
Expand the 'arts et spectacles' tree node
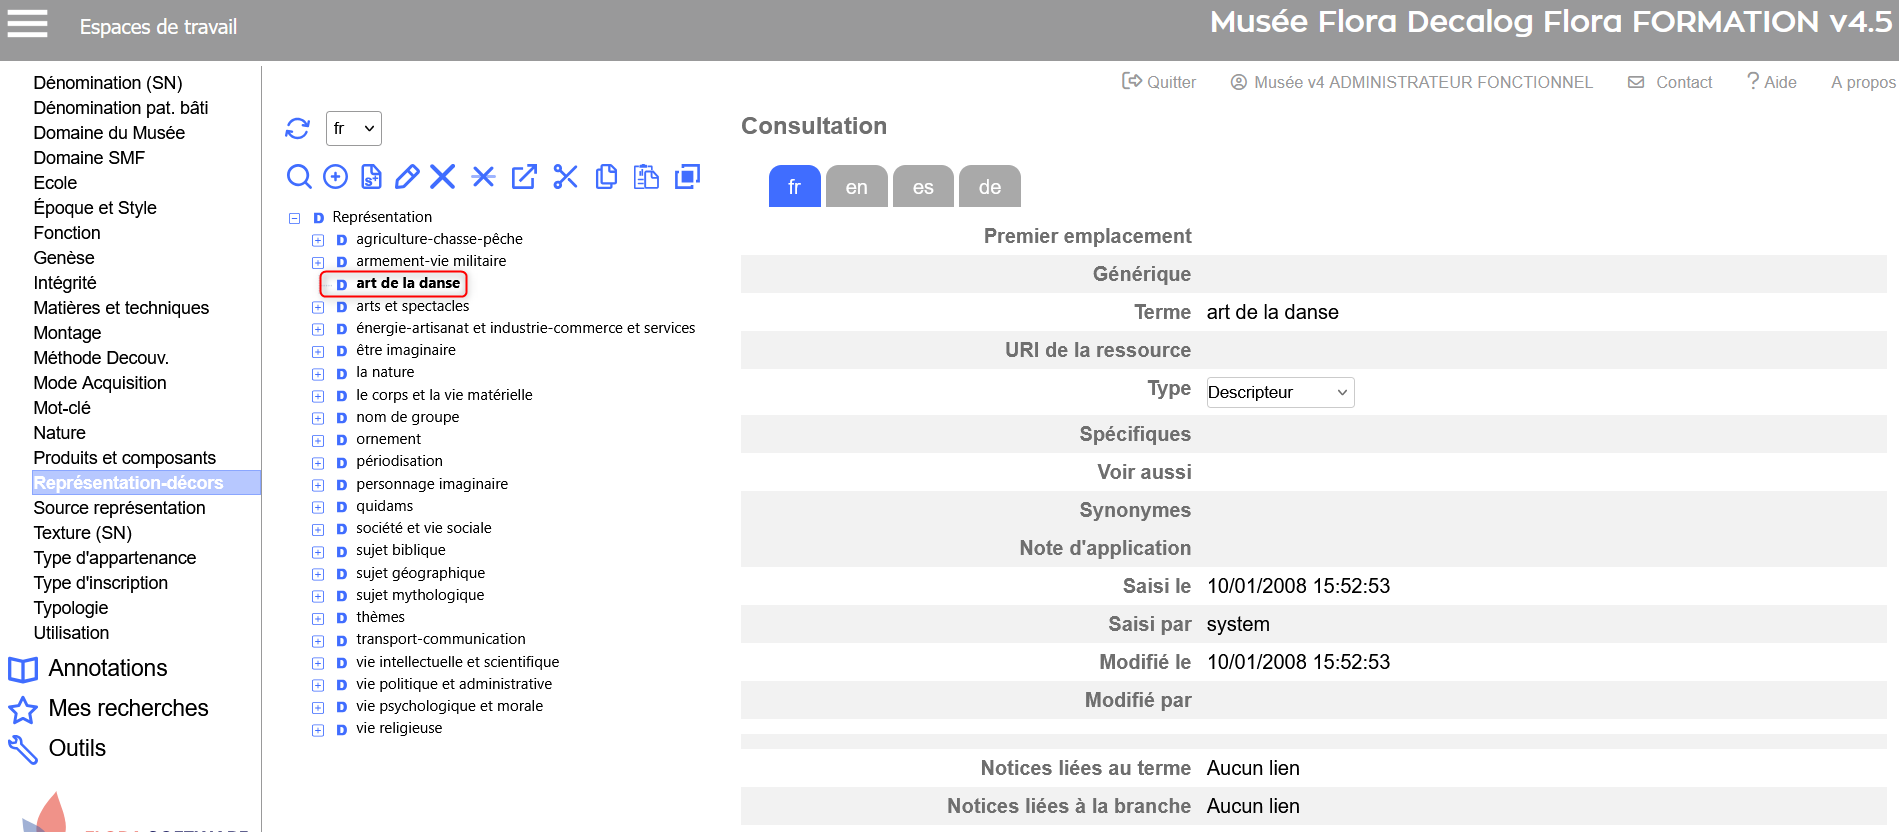click(x=318, y=307)
